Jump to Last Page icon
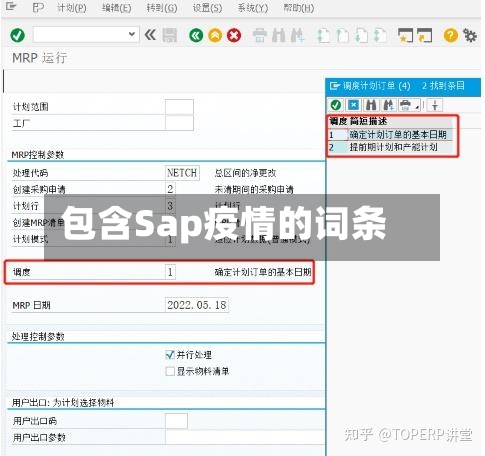 380,35
